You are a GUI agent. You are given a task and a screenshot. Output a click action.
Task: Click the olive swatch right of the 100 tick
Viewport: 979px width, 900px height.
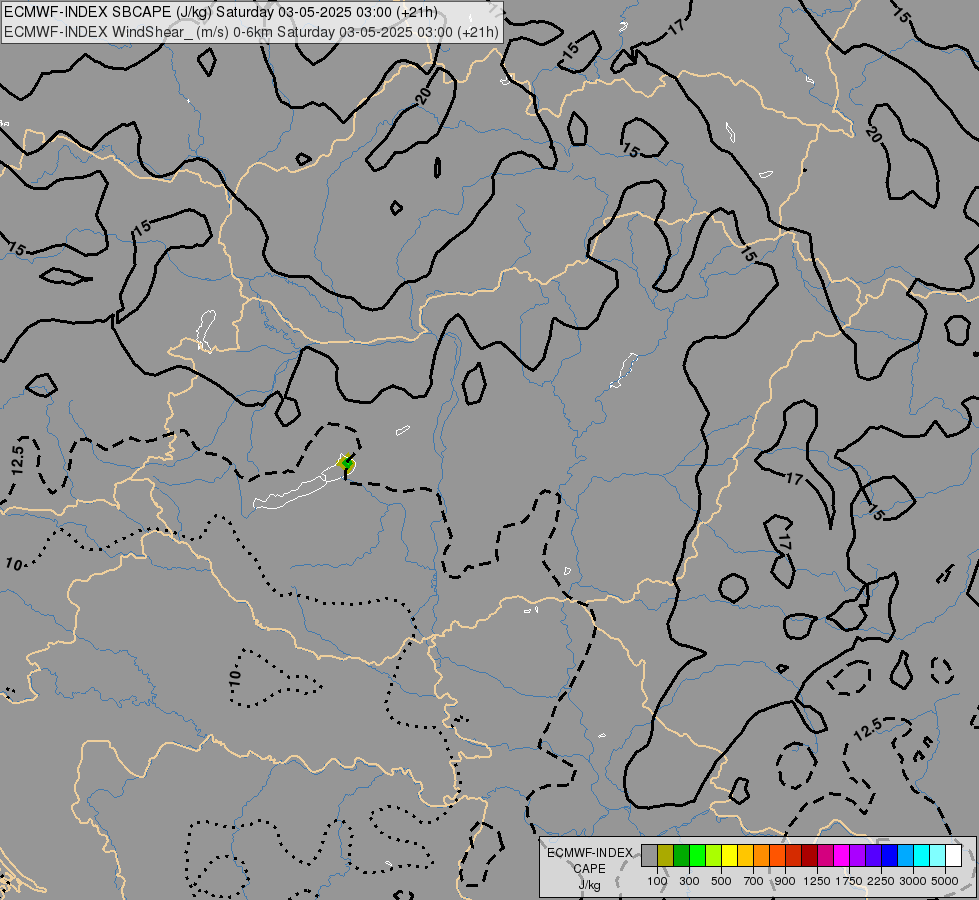click(666, 856)
